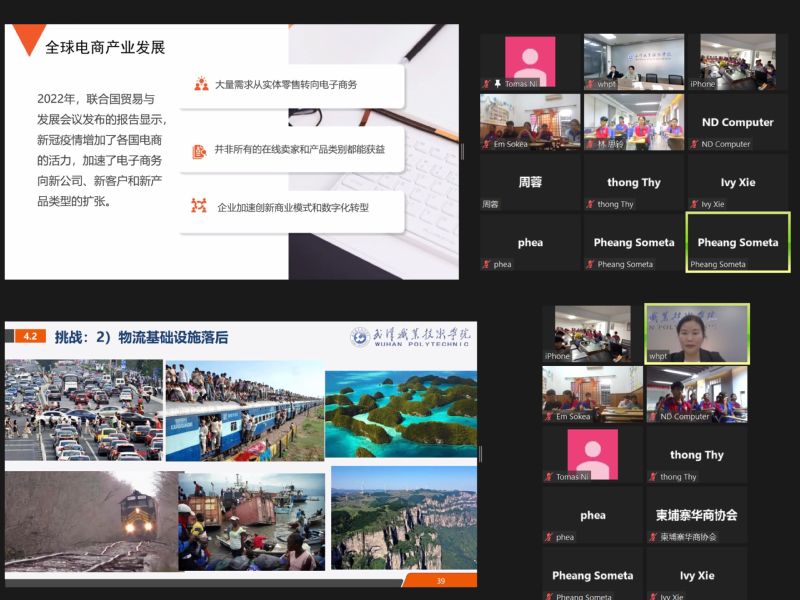Click the slide title 全球电商产业发展
800x600 pixels.
[105, 47]
